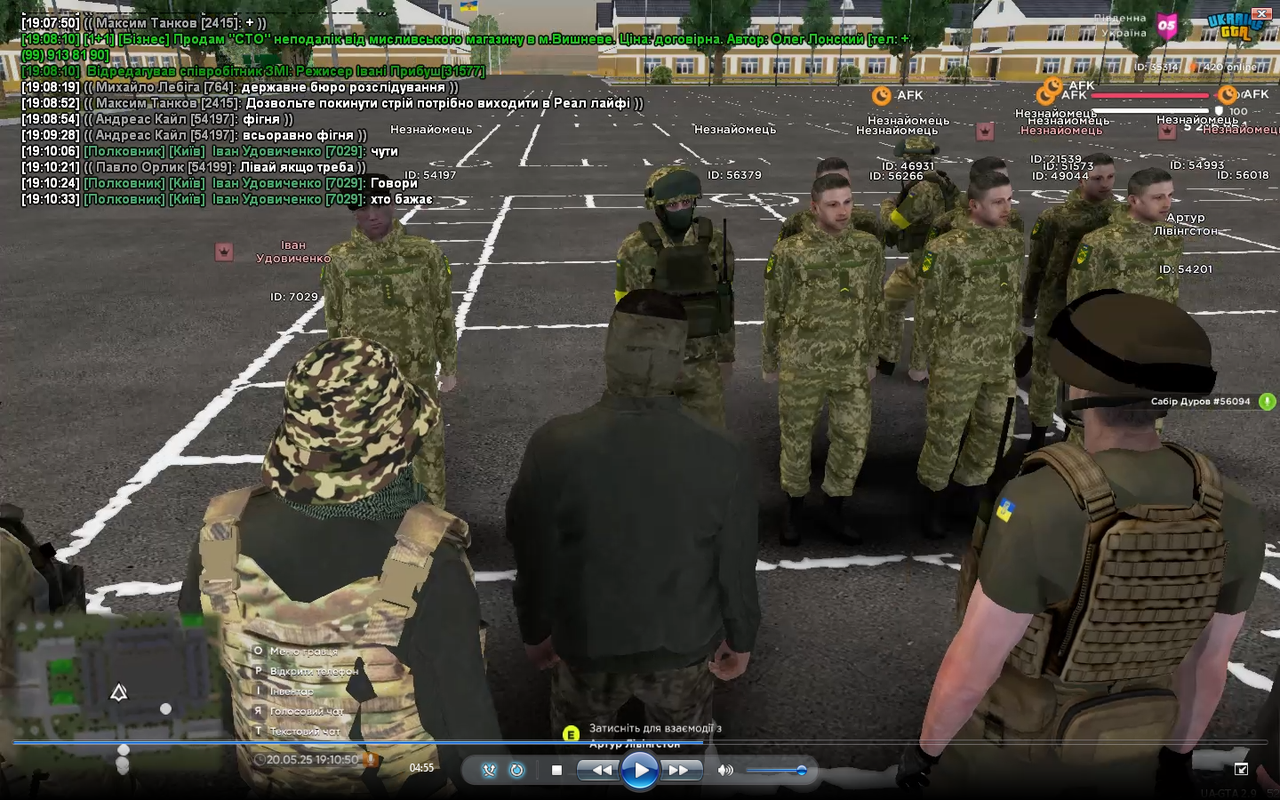Click the microphone icon beside Сабір Дуров

point(1267,401)
